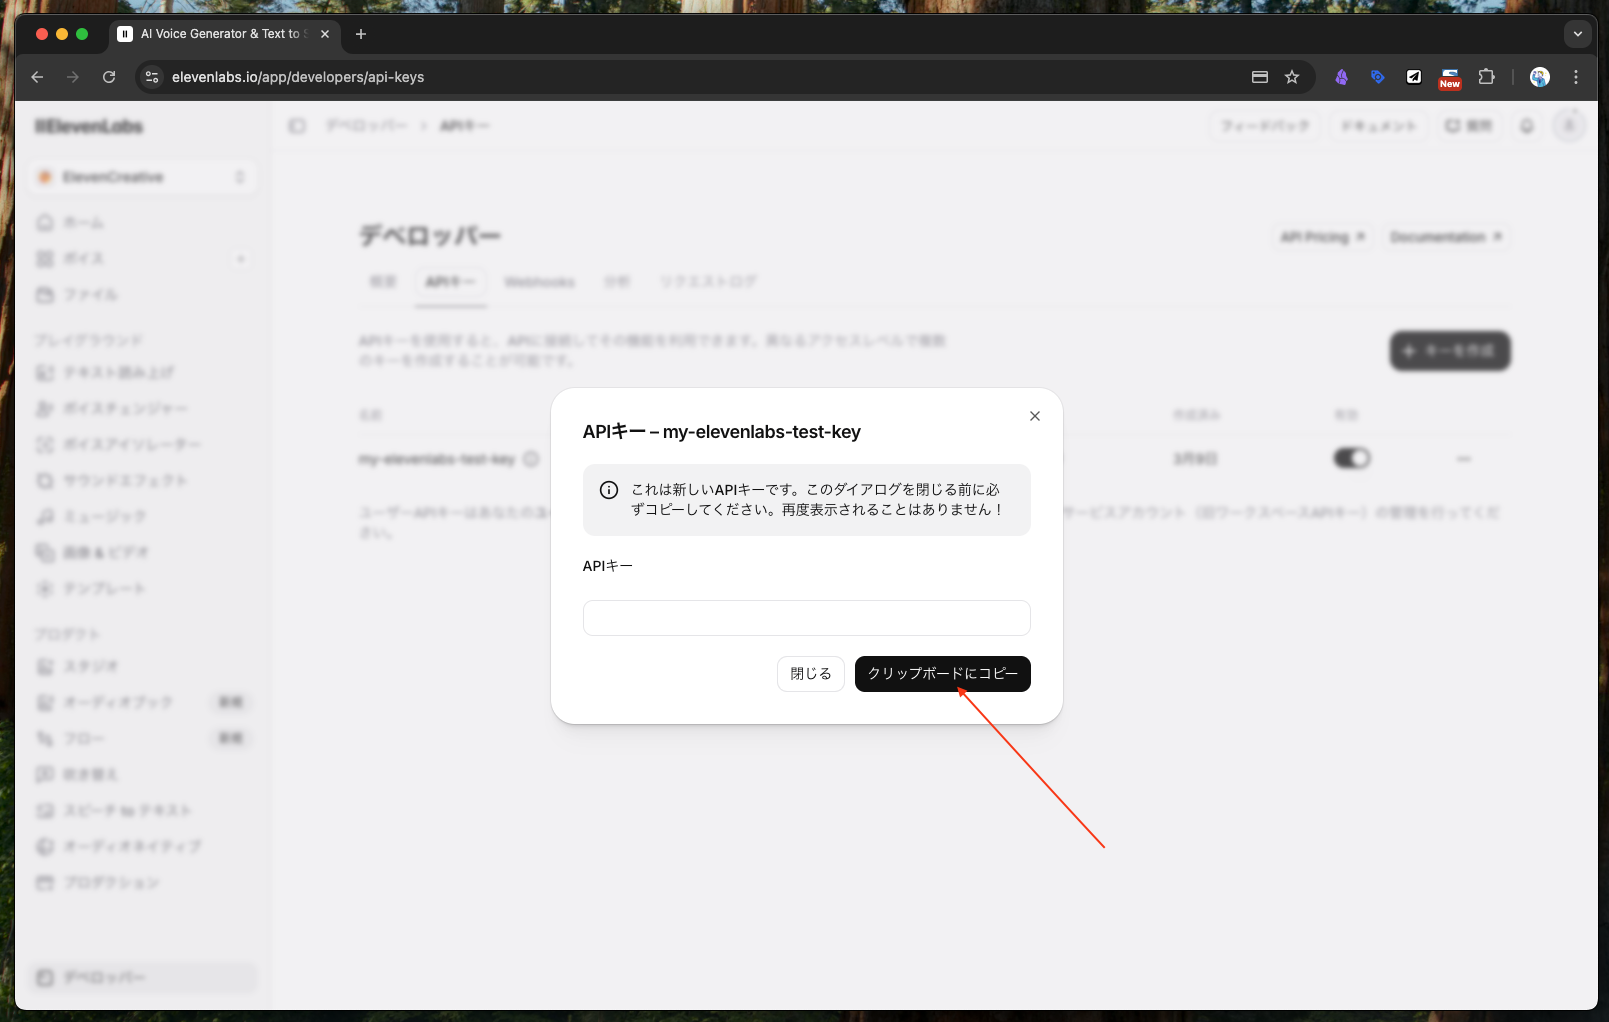Click the install app icon in address bar
The height and width of the screenshot is (1022, 1609).
(1260, 77)
